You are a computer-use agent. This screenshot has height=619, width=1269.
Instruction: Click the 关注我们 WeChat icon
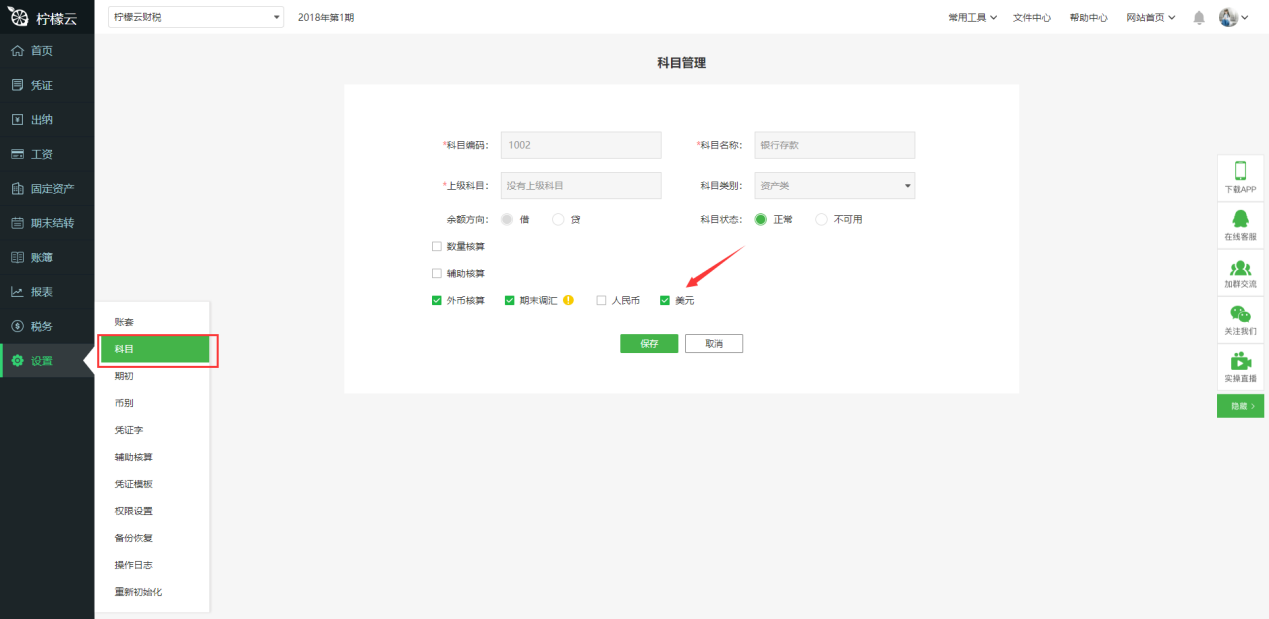click(1240, 314)
